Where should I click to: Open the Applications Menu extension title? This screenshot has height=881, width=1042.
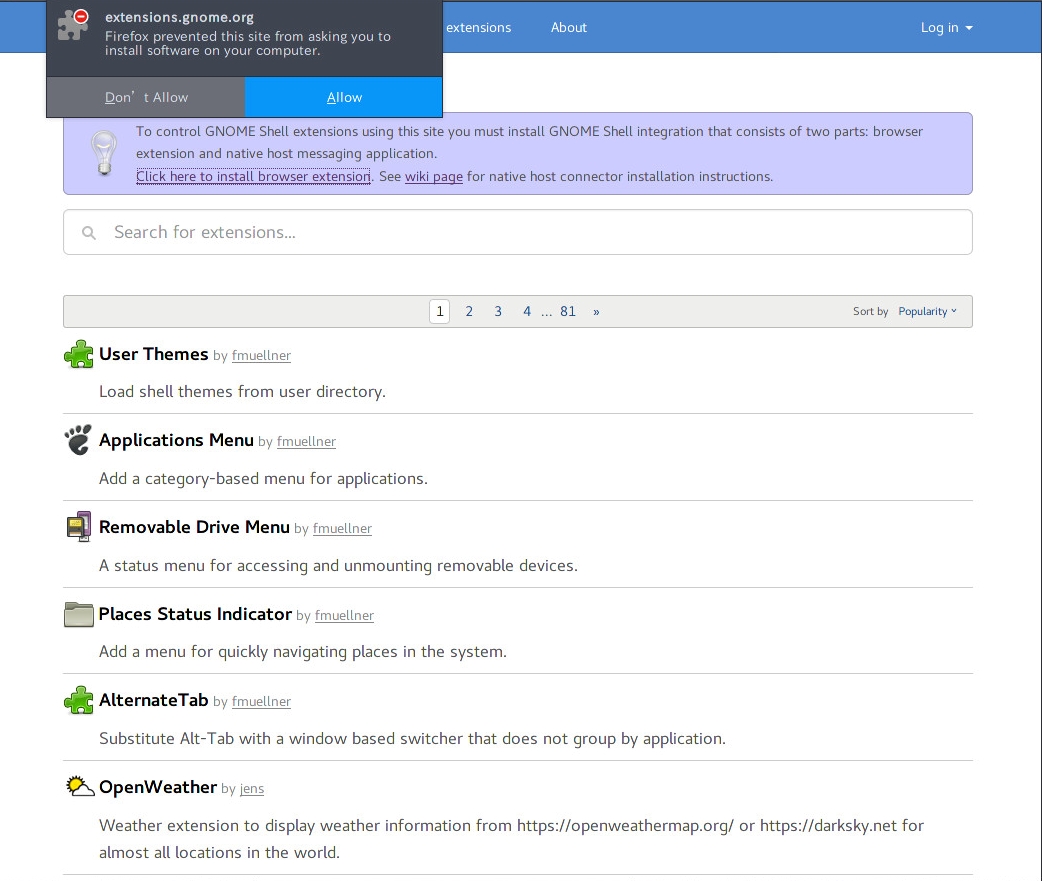click(x=176, y=440)
